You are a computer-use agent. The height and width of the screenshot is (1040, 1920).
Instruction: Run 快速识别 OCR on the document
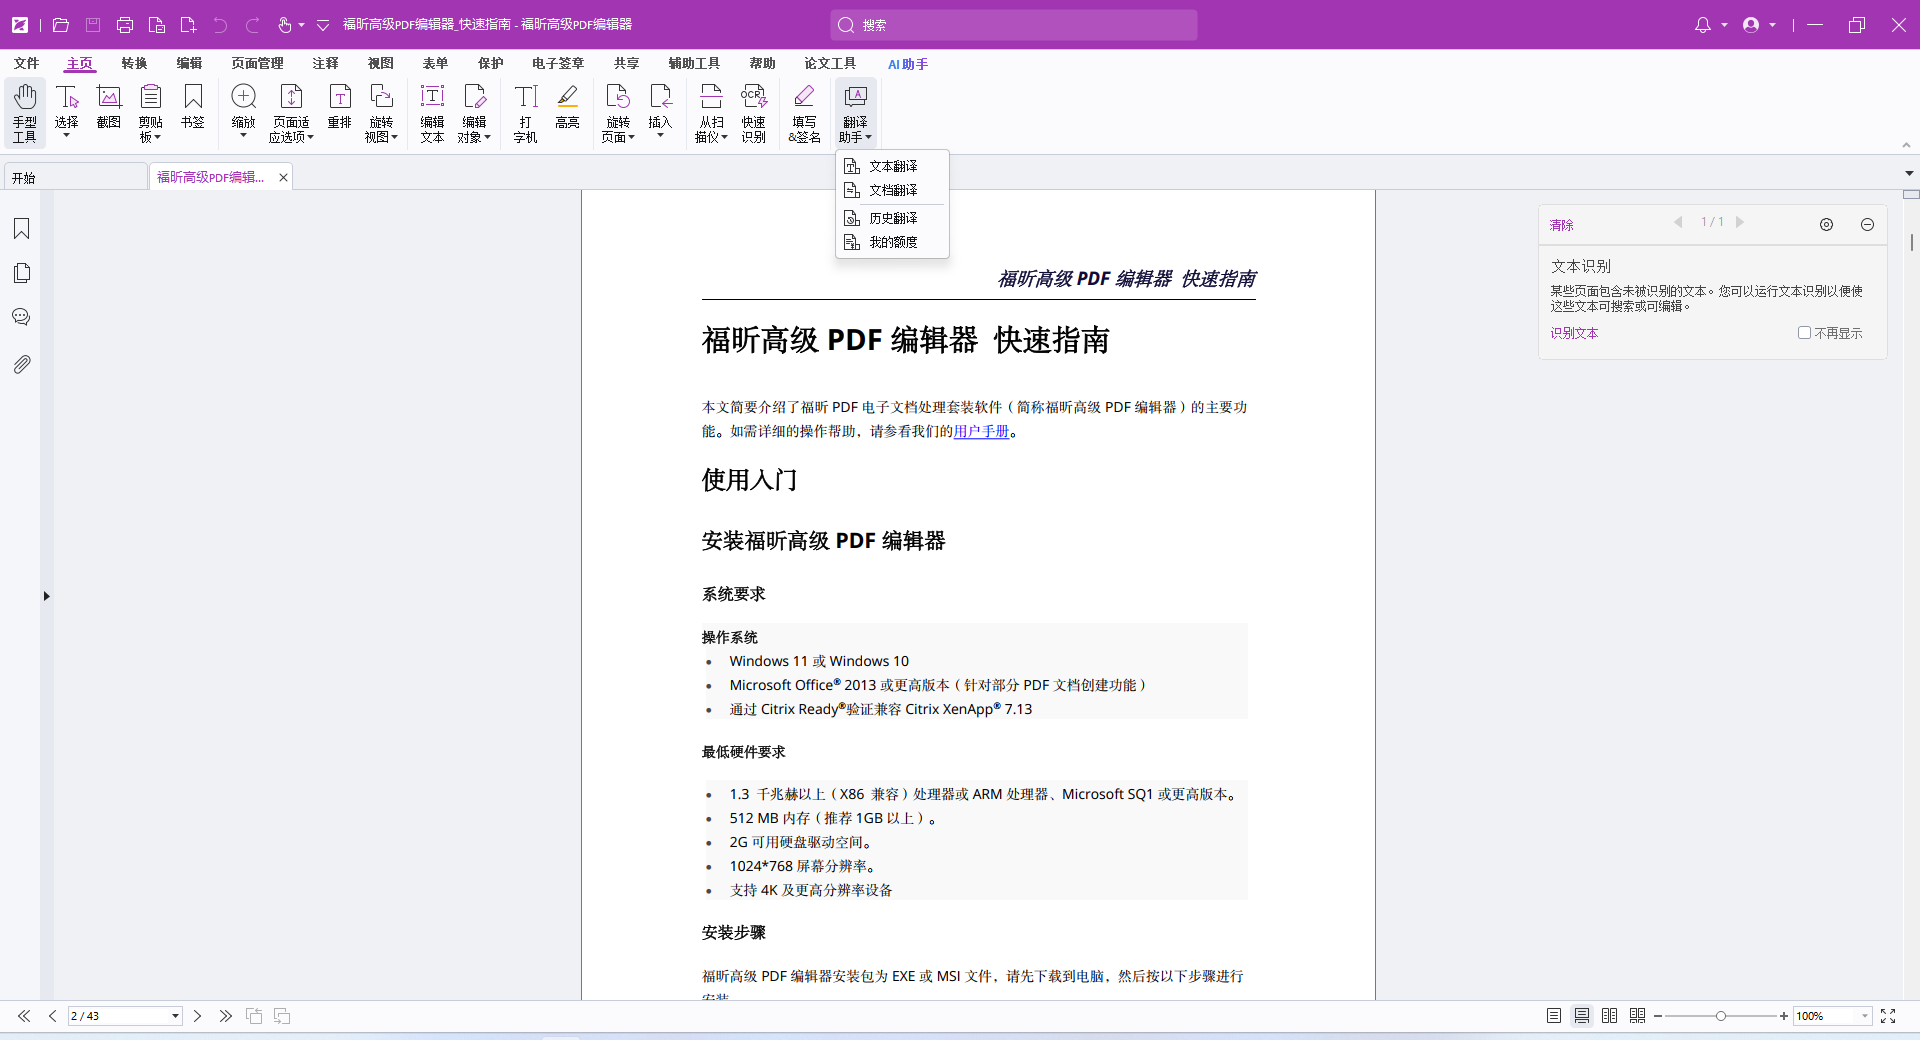point(753,110)
